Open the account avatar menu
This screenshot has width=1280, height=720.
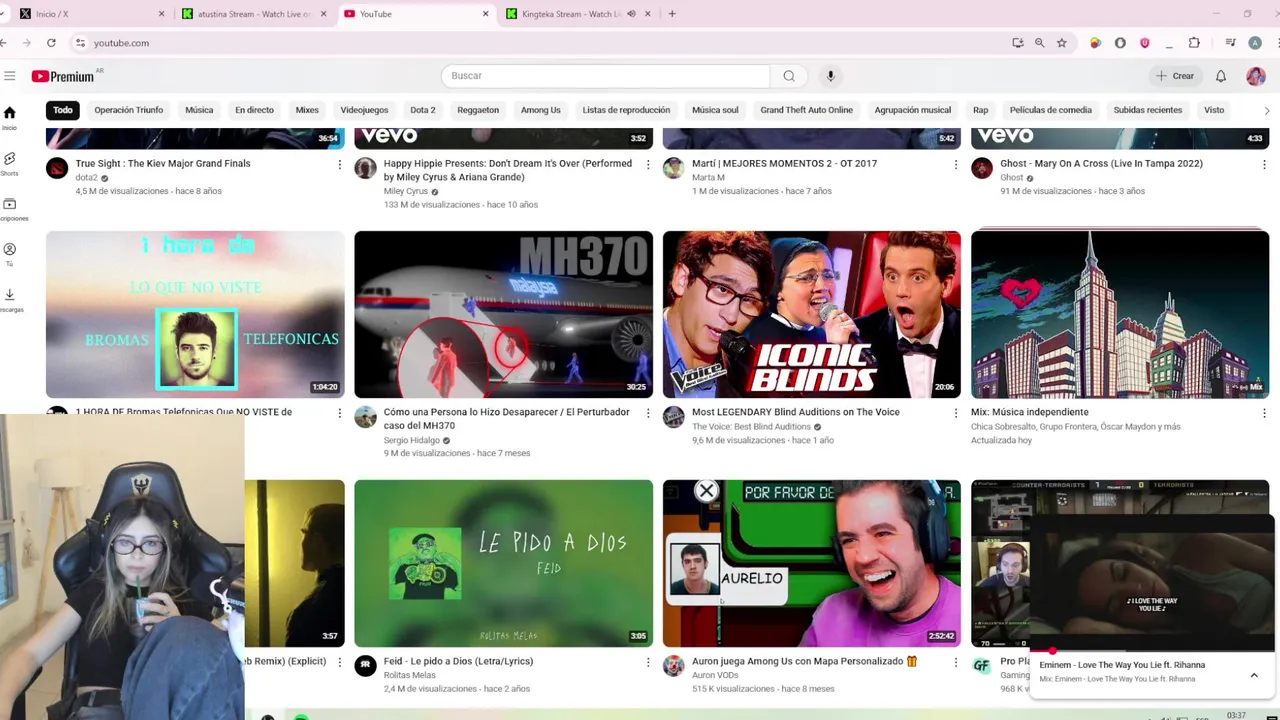[x=1256, y=76]
